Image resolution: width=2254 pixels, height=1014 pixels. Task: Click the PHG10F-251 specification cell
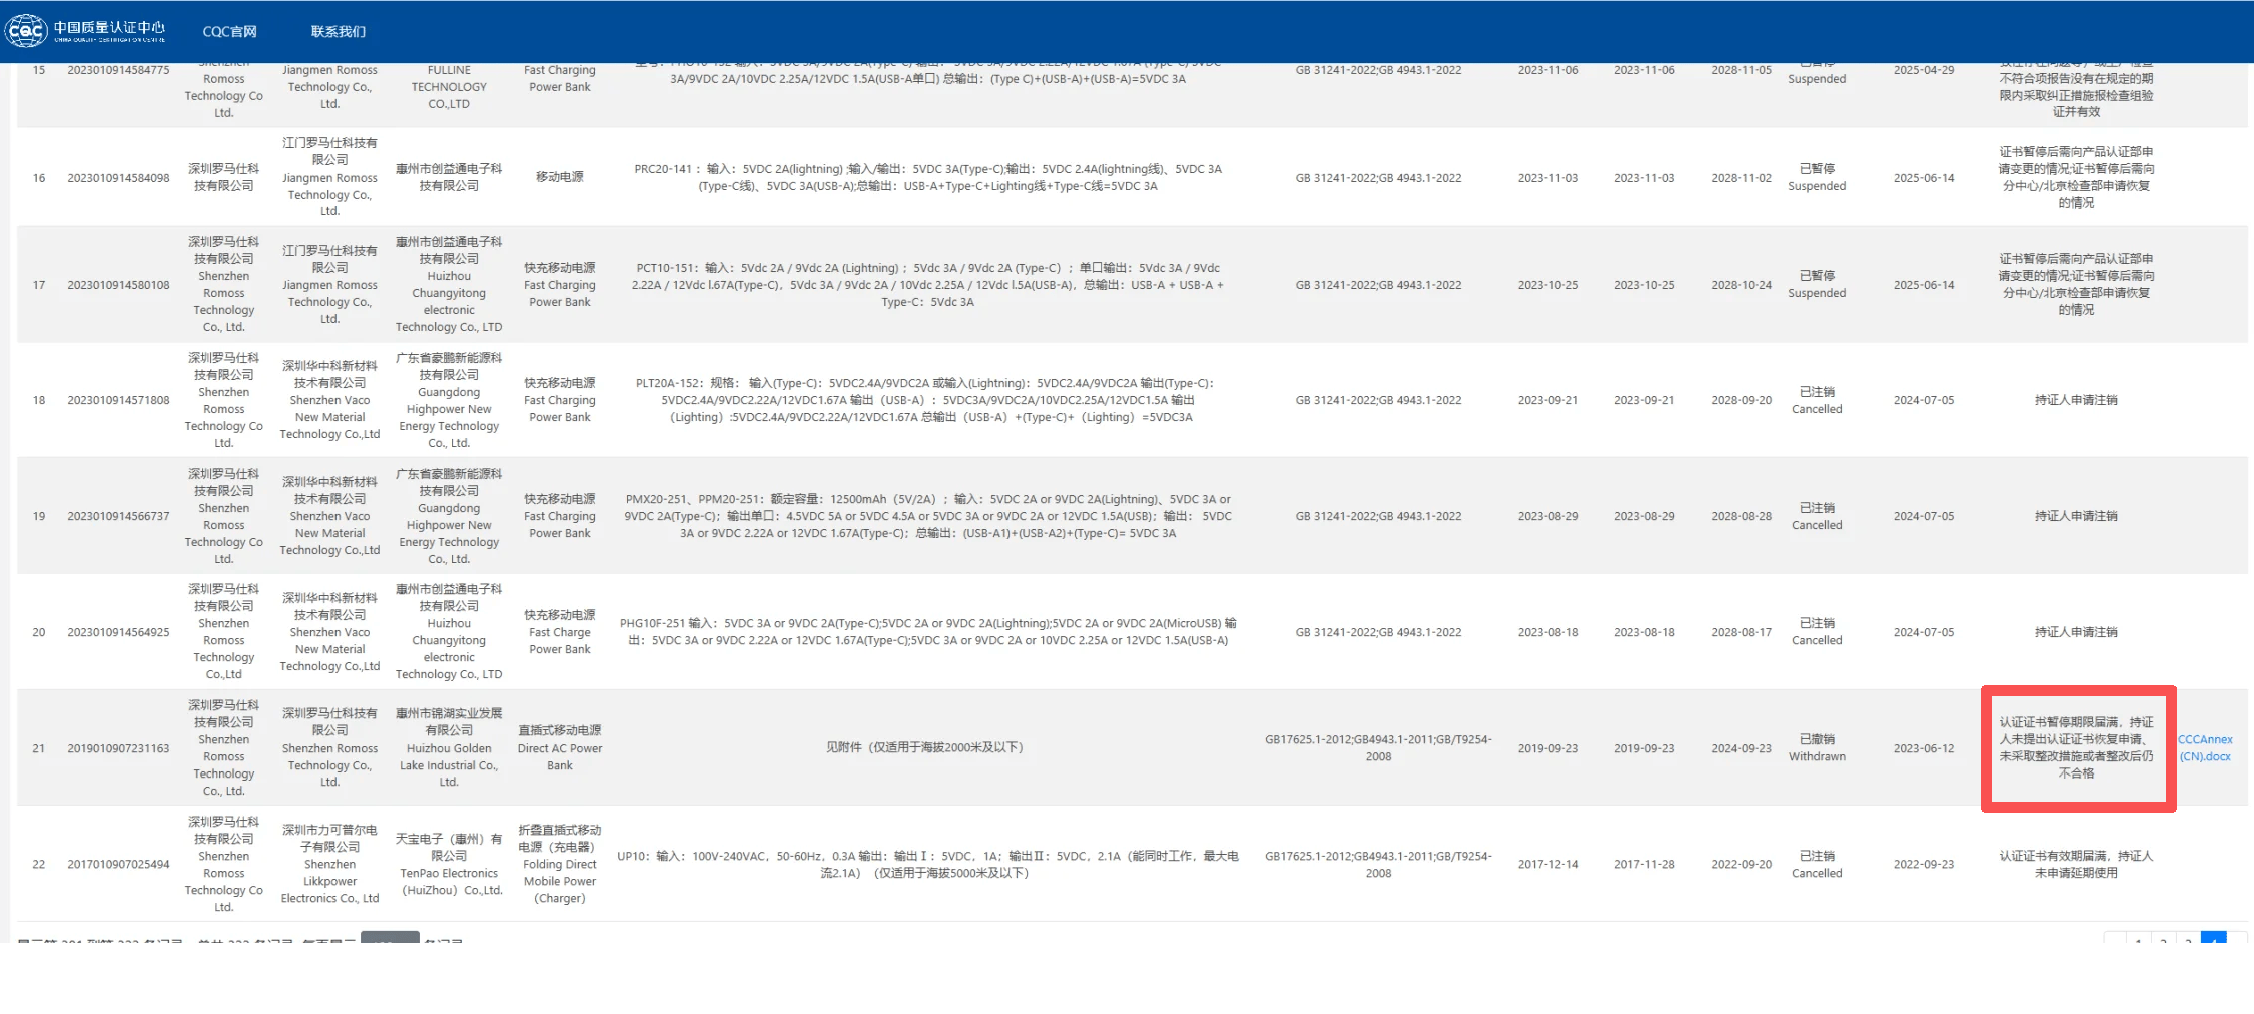928,631
